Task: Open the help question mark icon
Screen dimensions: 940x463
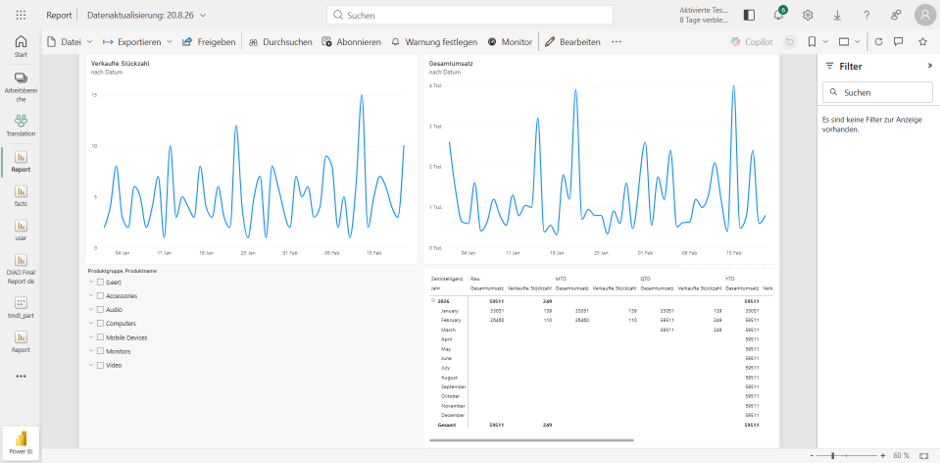Action: 867,16
